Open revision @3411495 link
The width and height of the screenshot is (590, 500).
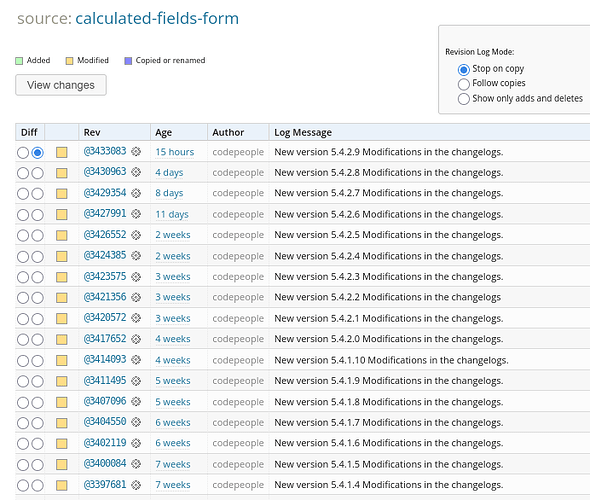tap(105, 380)
